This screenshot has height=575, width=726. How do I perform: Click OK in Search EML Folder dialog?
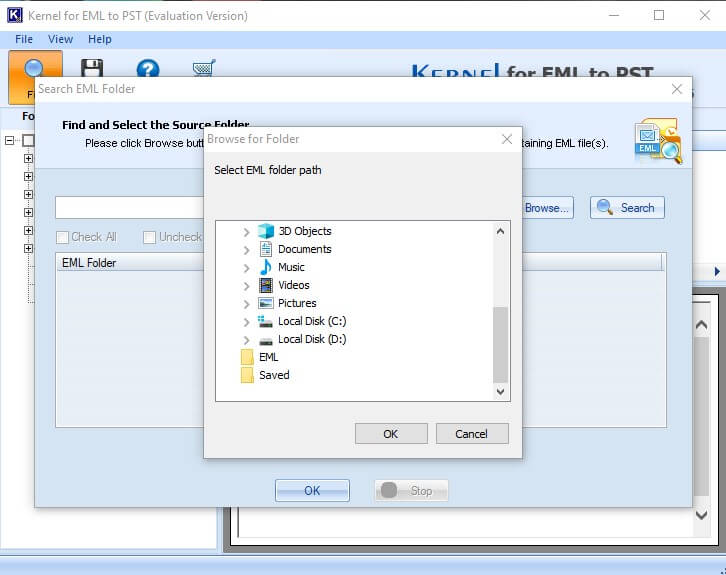tap(312, 491)
